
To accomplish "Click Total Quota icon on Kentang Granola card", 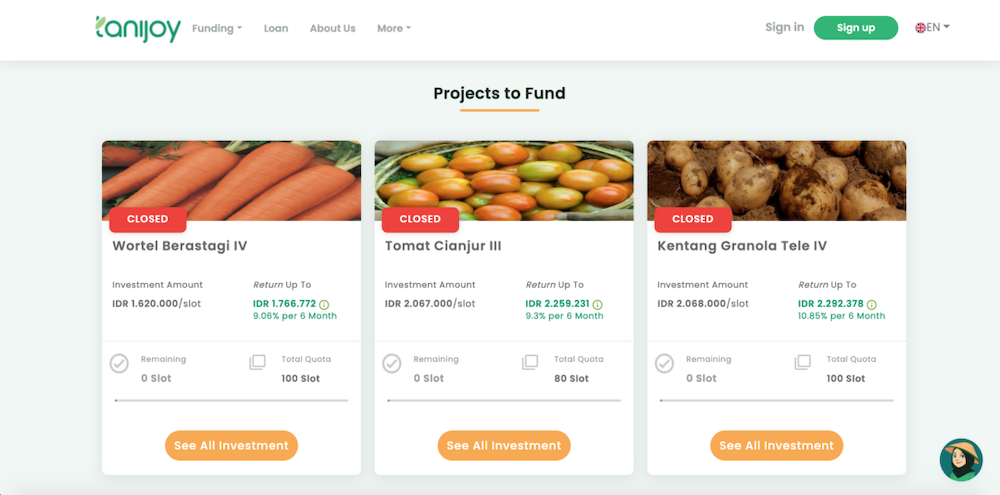I will [x=803, y=363].
